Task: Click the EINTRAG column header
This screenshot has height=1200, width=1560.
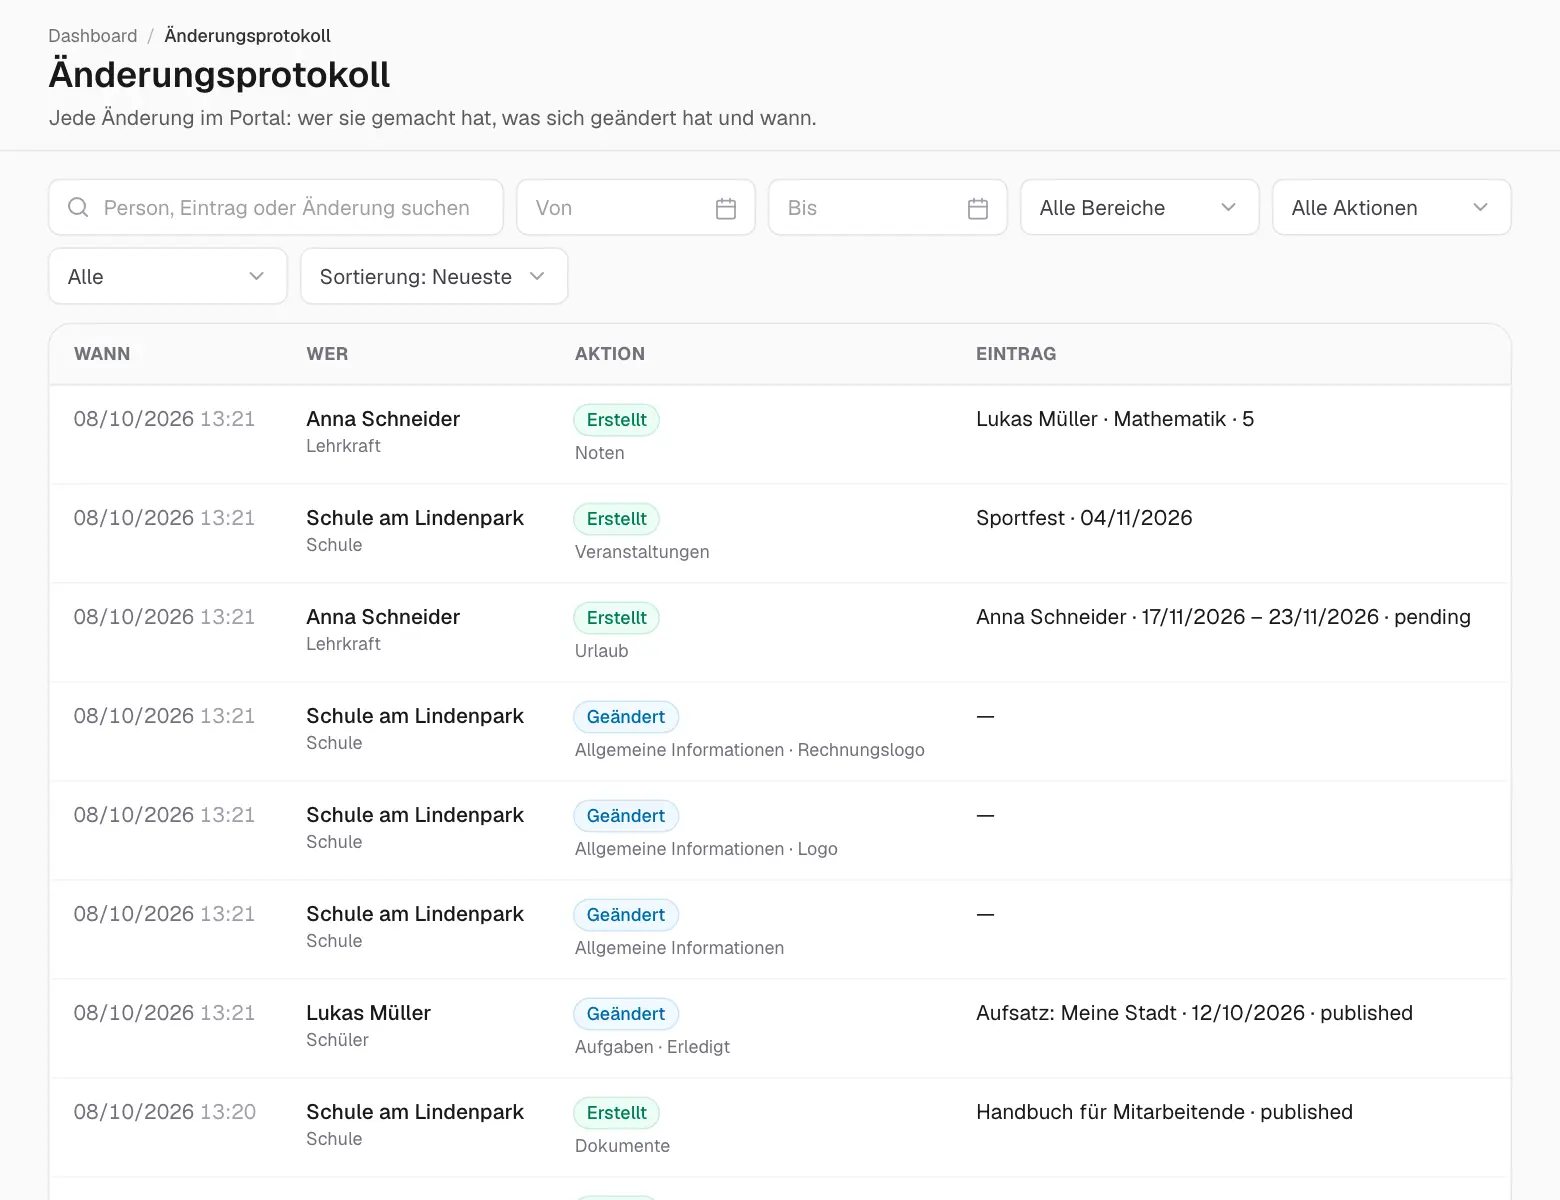Action: click(1016, 354)
